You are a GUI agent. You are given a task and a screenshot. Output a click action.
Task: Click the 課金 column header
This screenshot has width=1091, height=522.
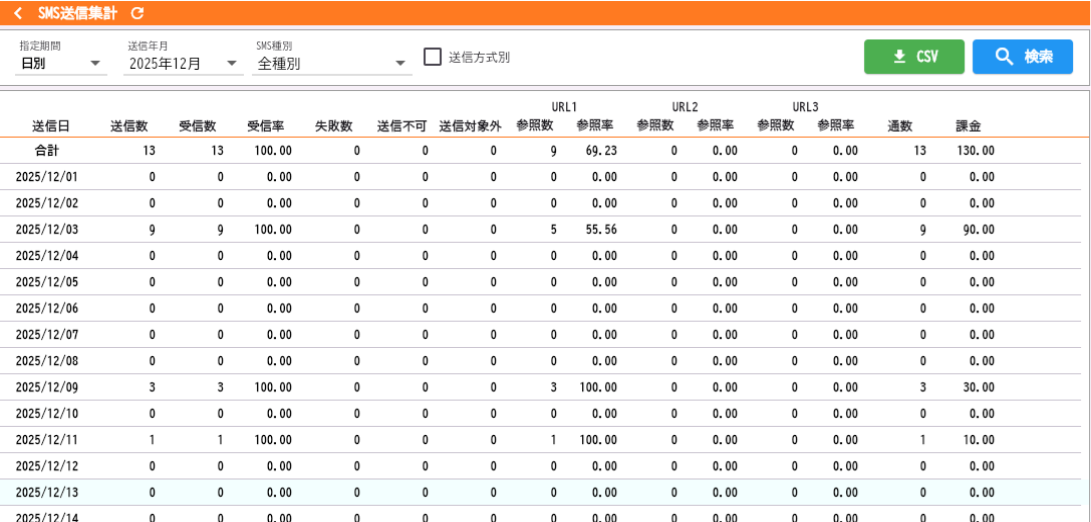point(968,126)
